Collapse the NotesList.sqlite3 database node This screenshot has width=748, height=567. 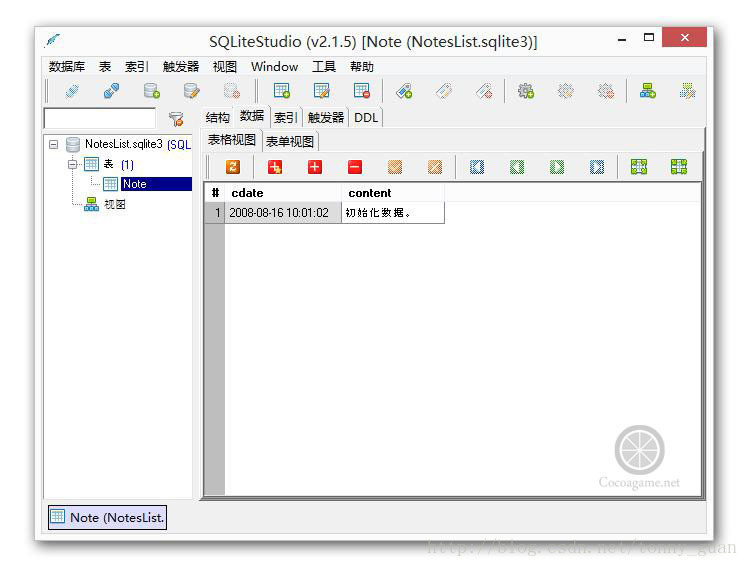(x=54, y=144)
